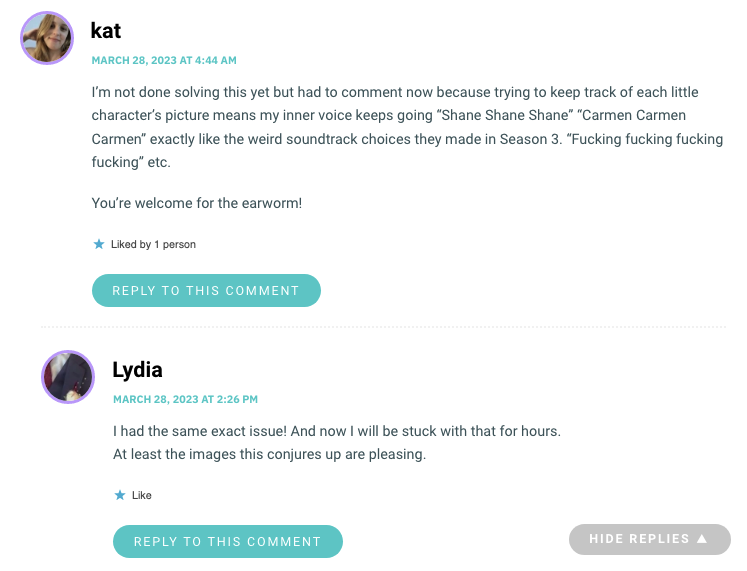
Task: Open Lydia's profile avatar
Action: tap(68, 377)
